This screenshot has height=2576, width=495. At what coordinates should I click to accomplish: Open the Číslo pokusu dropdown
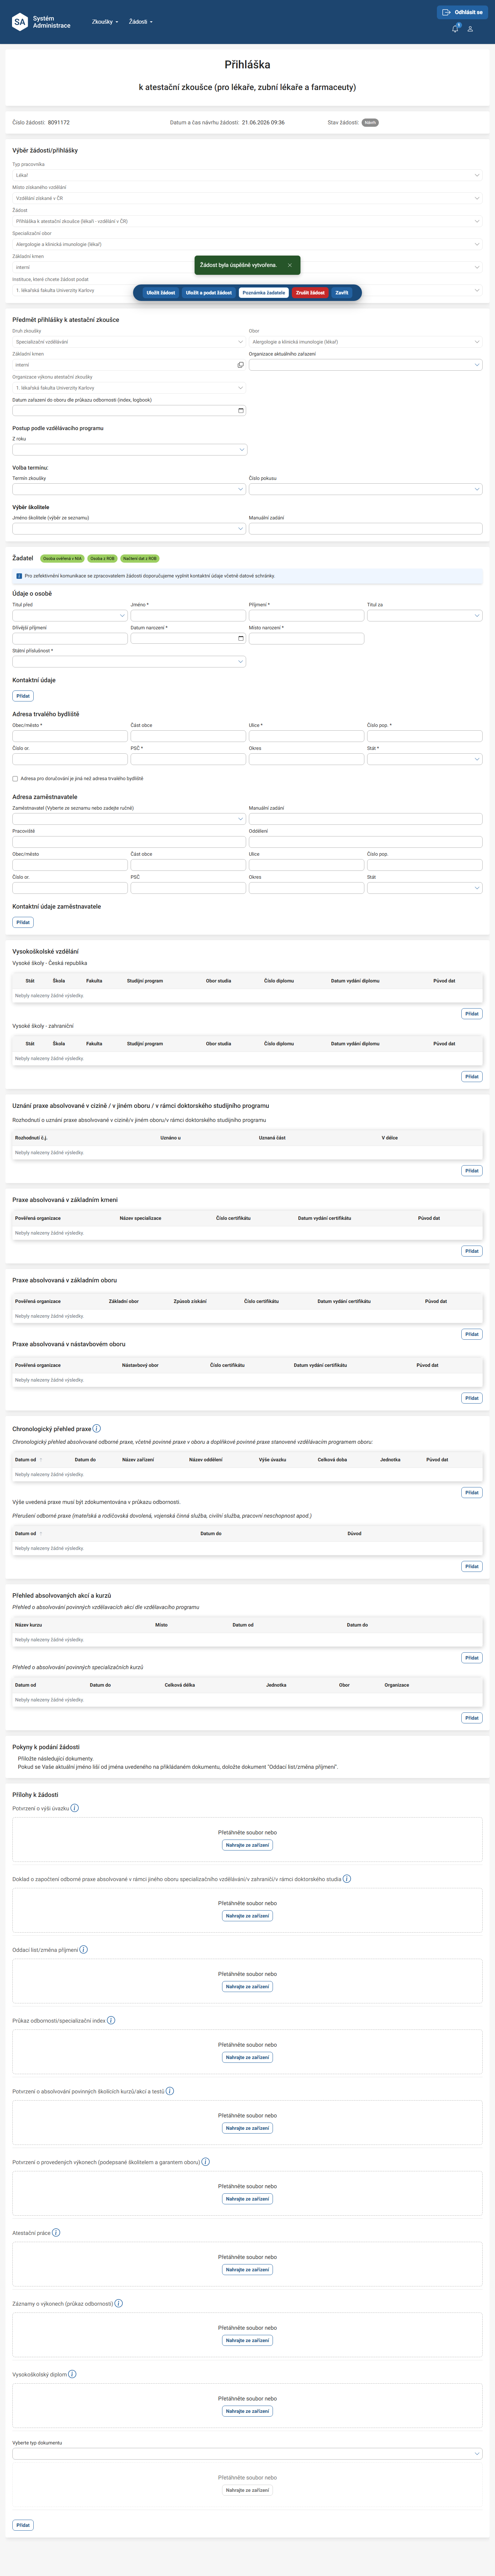coord(366,489)
